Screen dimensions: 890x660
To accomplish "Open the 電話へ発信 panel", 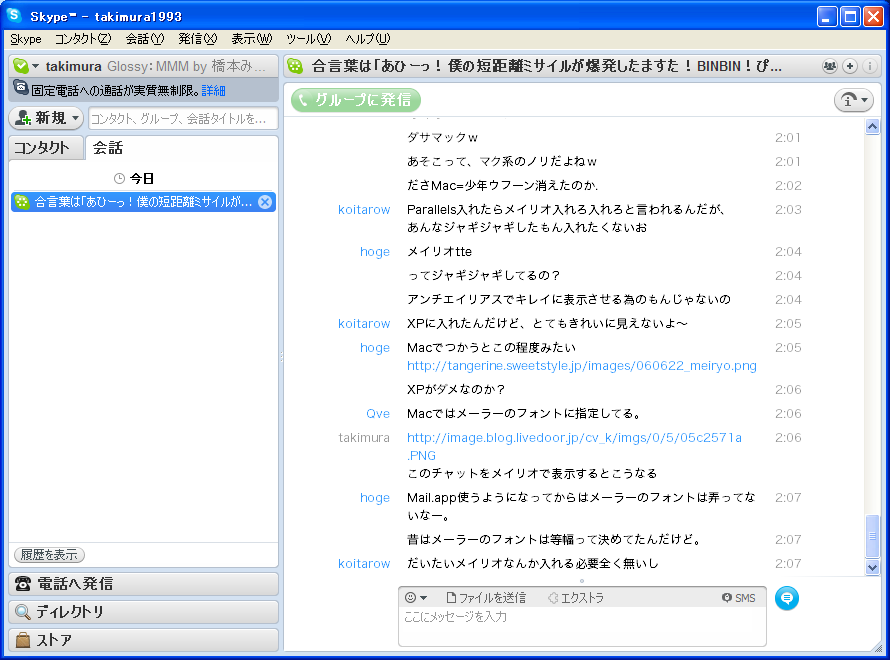I will 144,583.
